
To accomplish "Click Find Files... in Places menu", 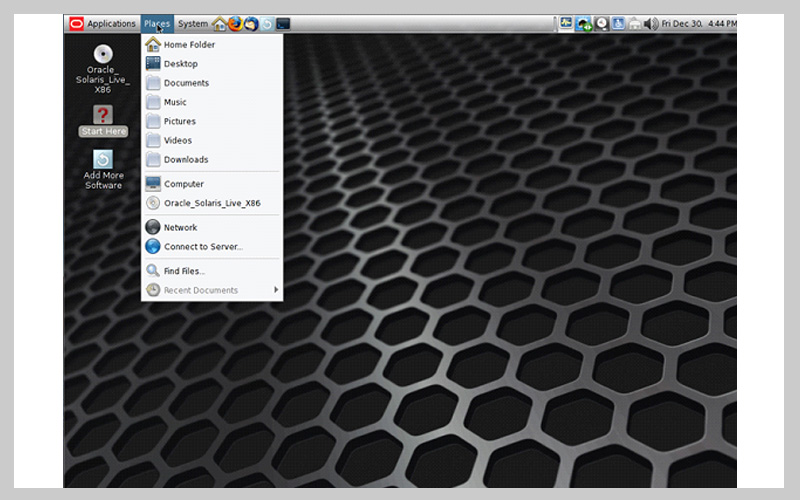I will tap(184, 271).
